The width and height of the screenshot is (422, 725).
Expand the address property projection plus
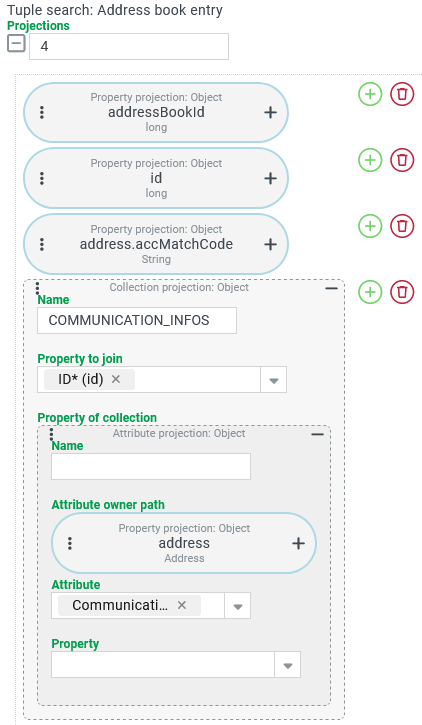coord(299,543)
